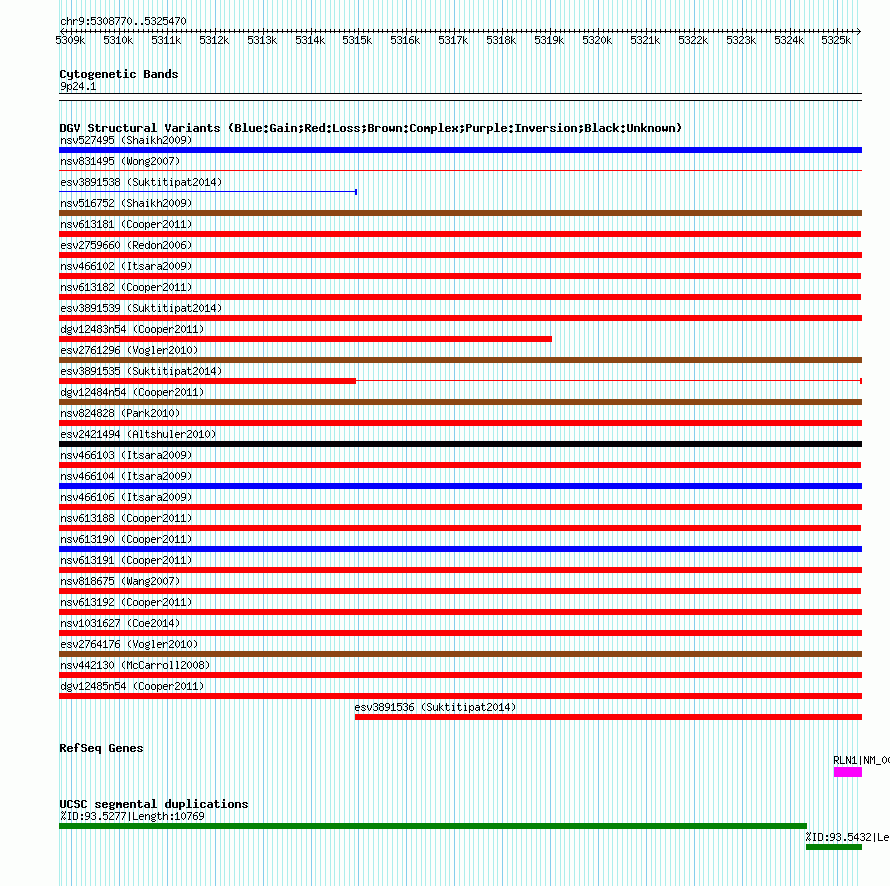Click the Cytogenetic Bands track title
890x886 pixels.
click(119, 74)
